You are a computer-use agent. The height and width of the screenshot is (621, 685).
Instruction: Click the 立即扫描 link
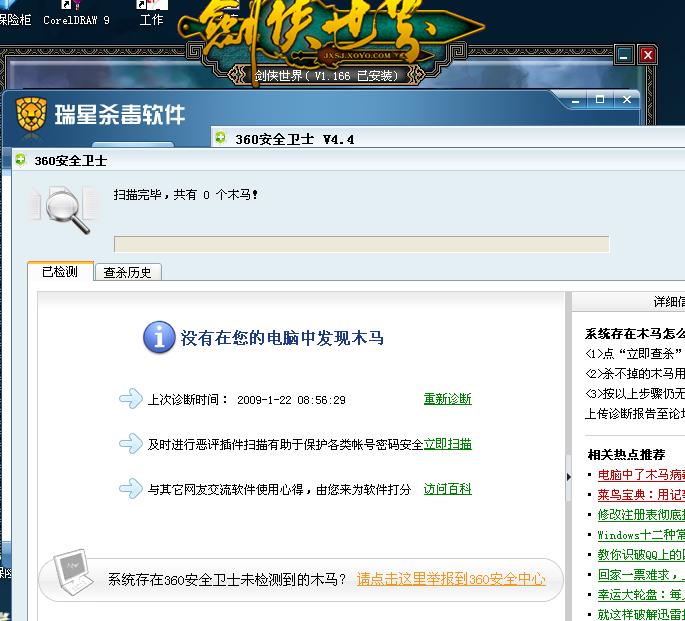448,444
